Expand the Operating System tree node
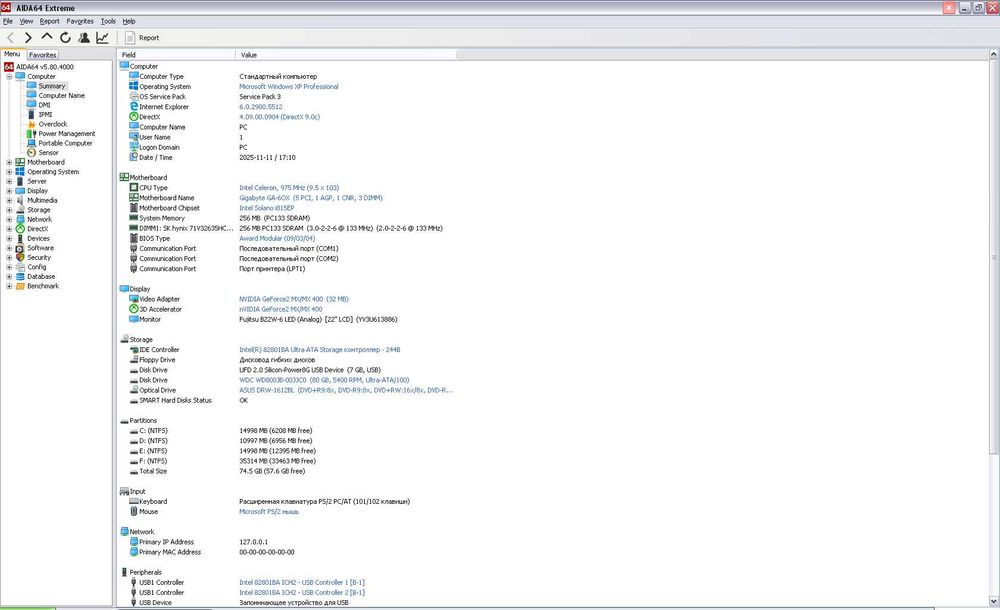The image size is (1000, 610). coord(9,172)
